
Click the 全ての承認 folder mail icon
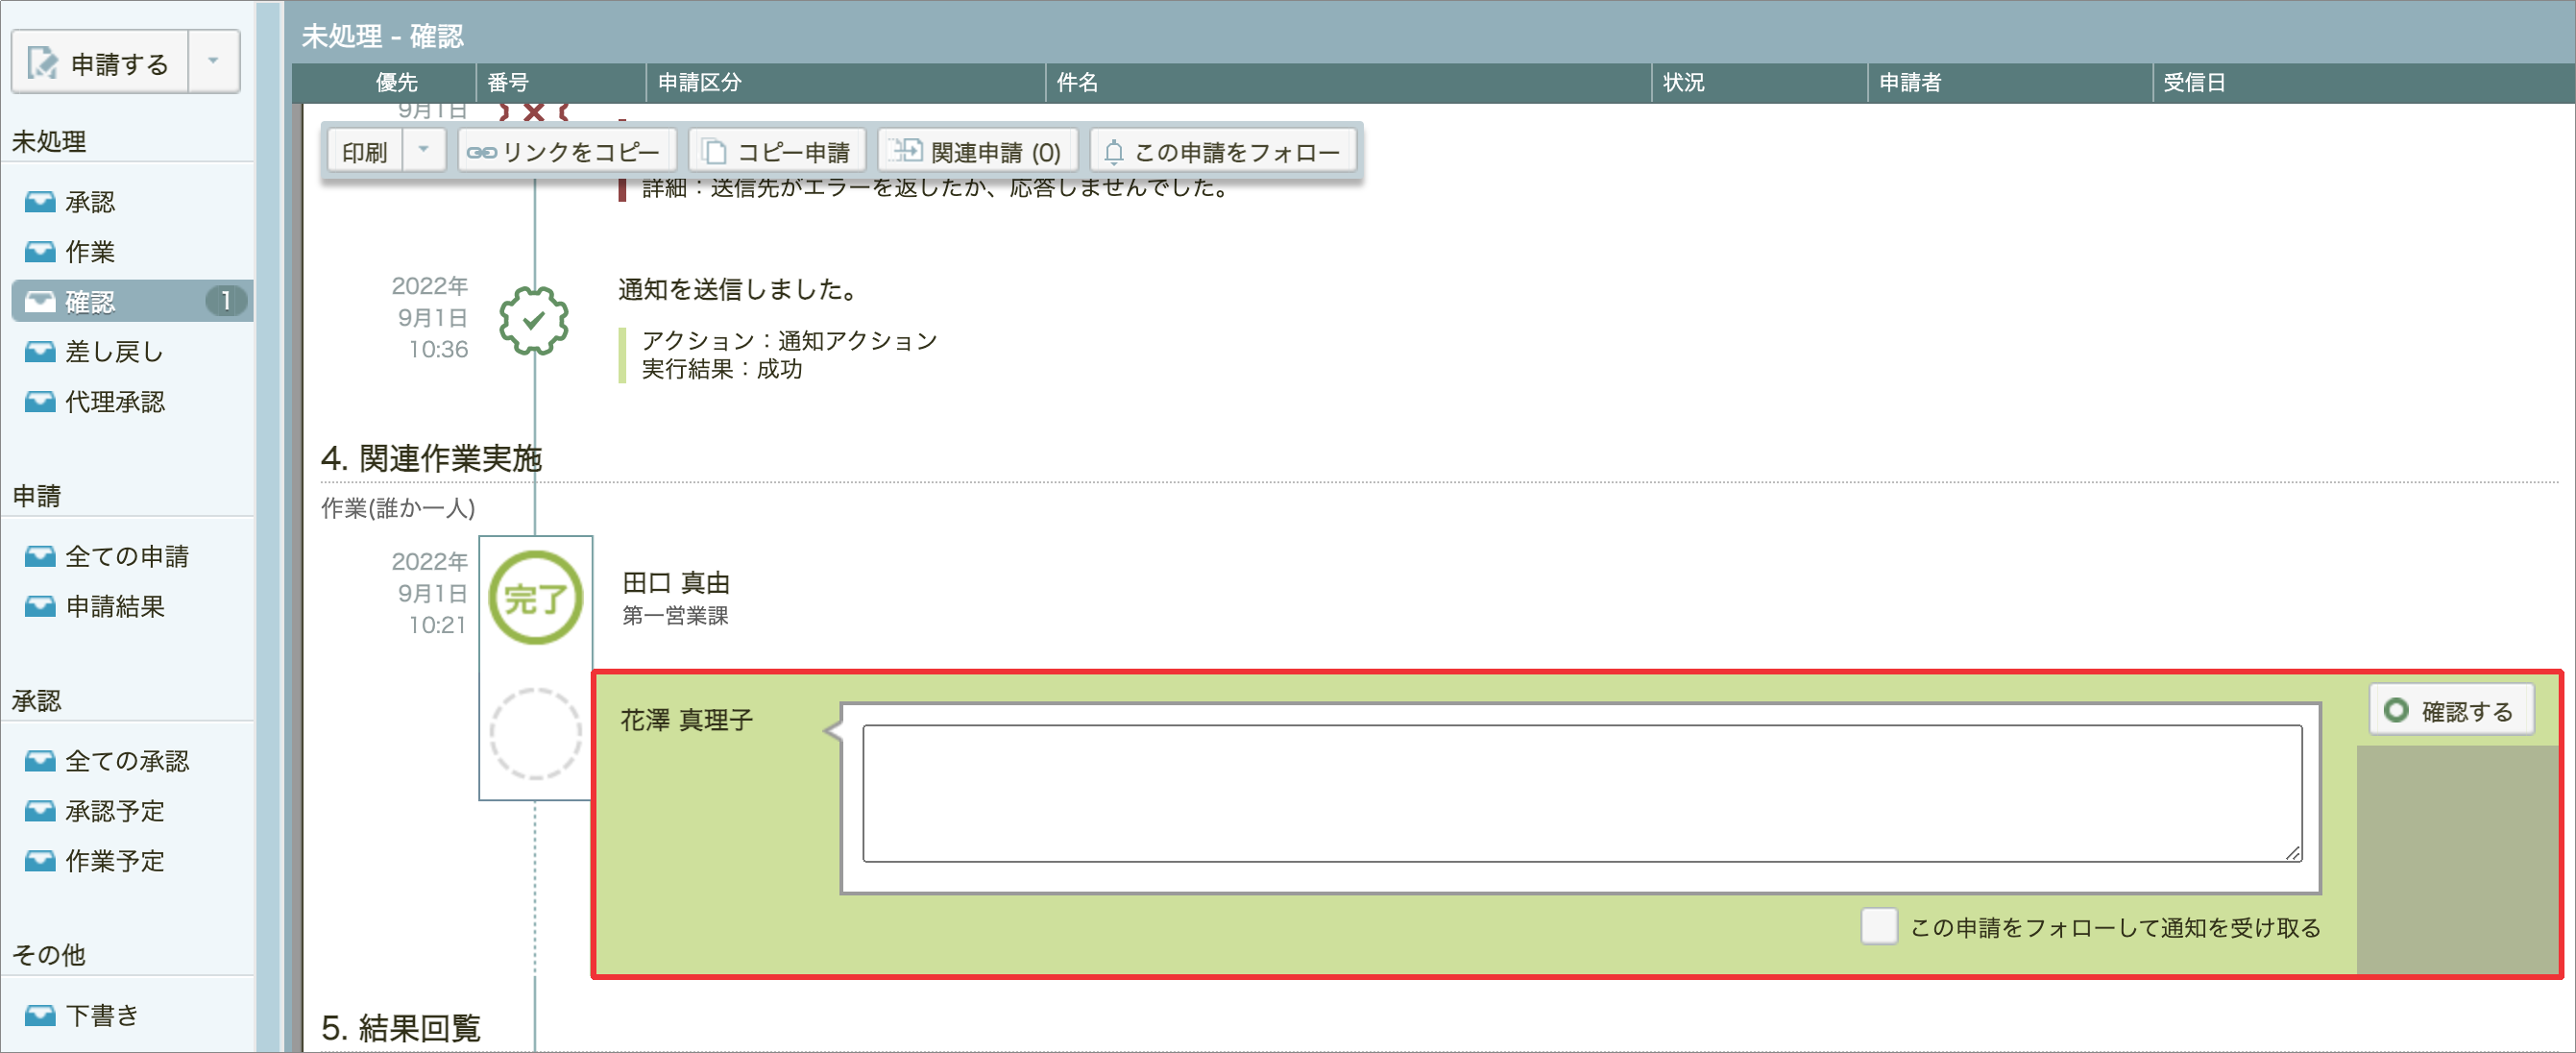tap(40, 761)
